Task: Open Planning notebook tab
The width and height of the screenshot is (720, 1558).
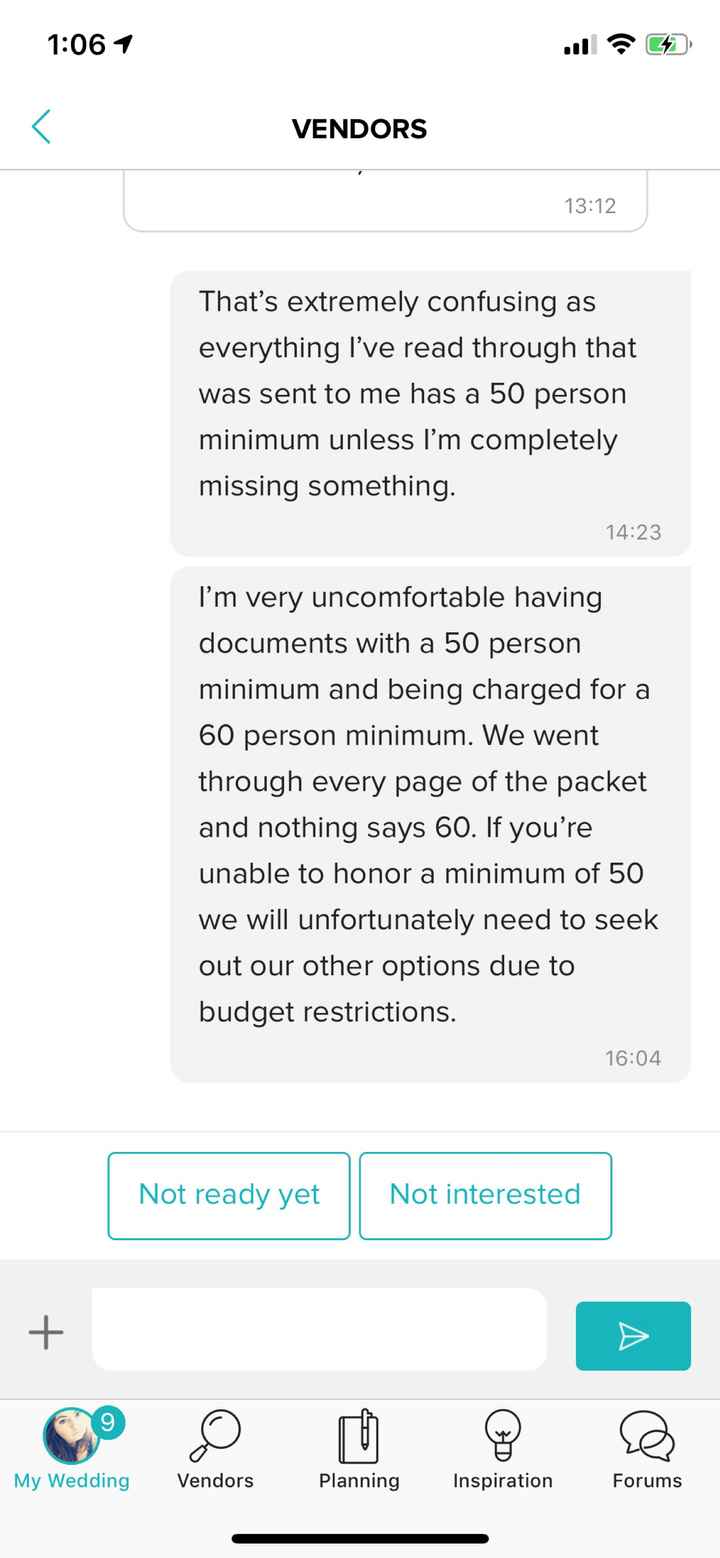Action: 359,1450
